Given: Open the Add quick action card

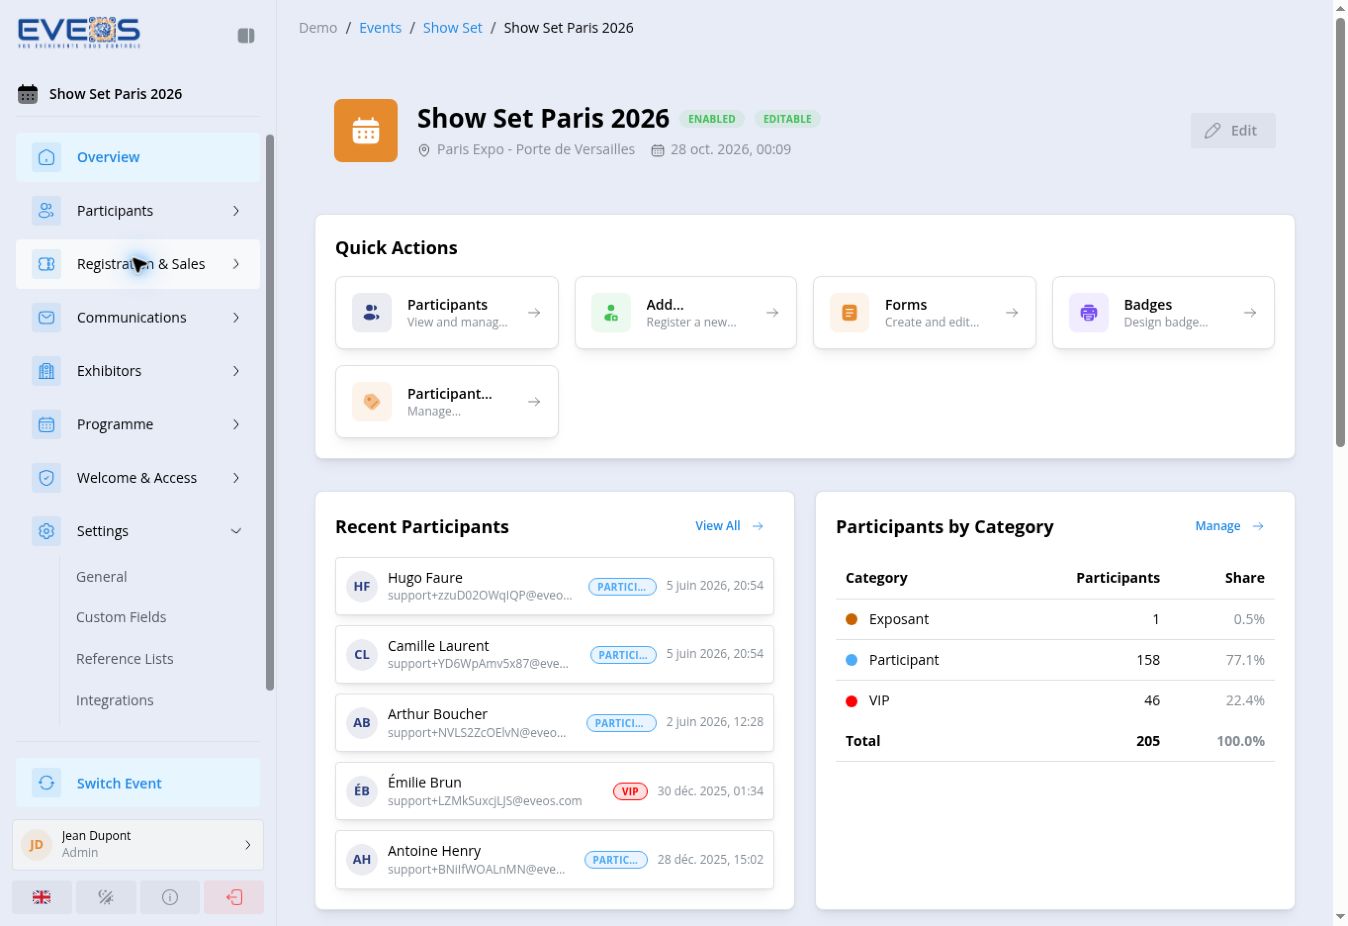Looking at the screenshot, I should 686,313.
